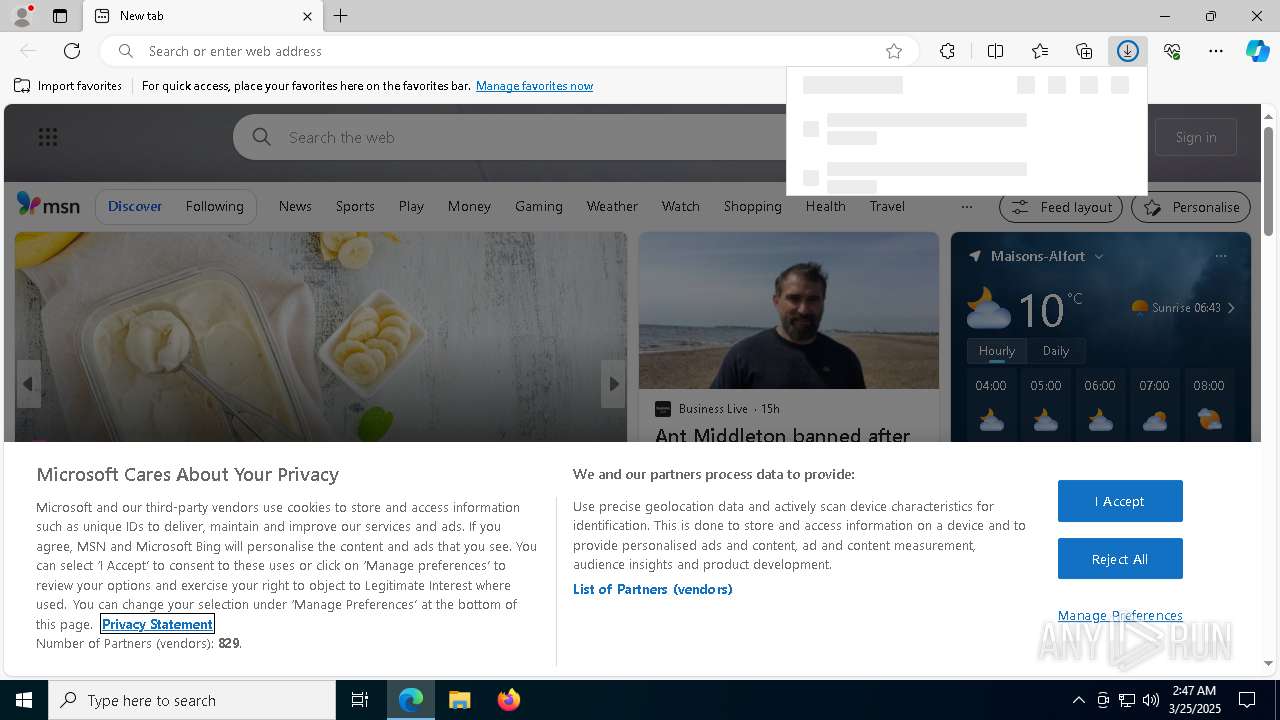Switch weather to Daily tab
1280x720 pixels.
[1056, 351]
